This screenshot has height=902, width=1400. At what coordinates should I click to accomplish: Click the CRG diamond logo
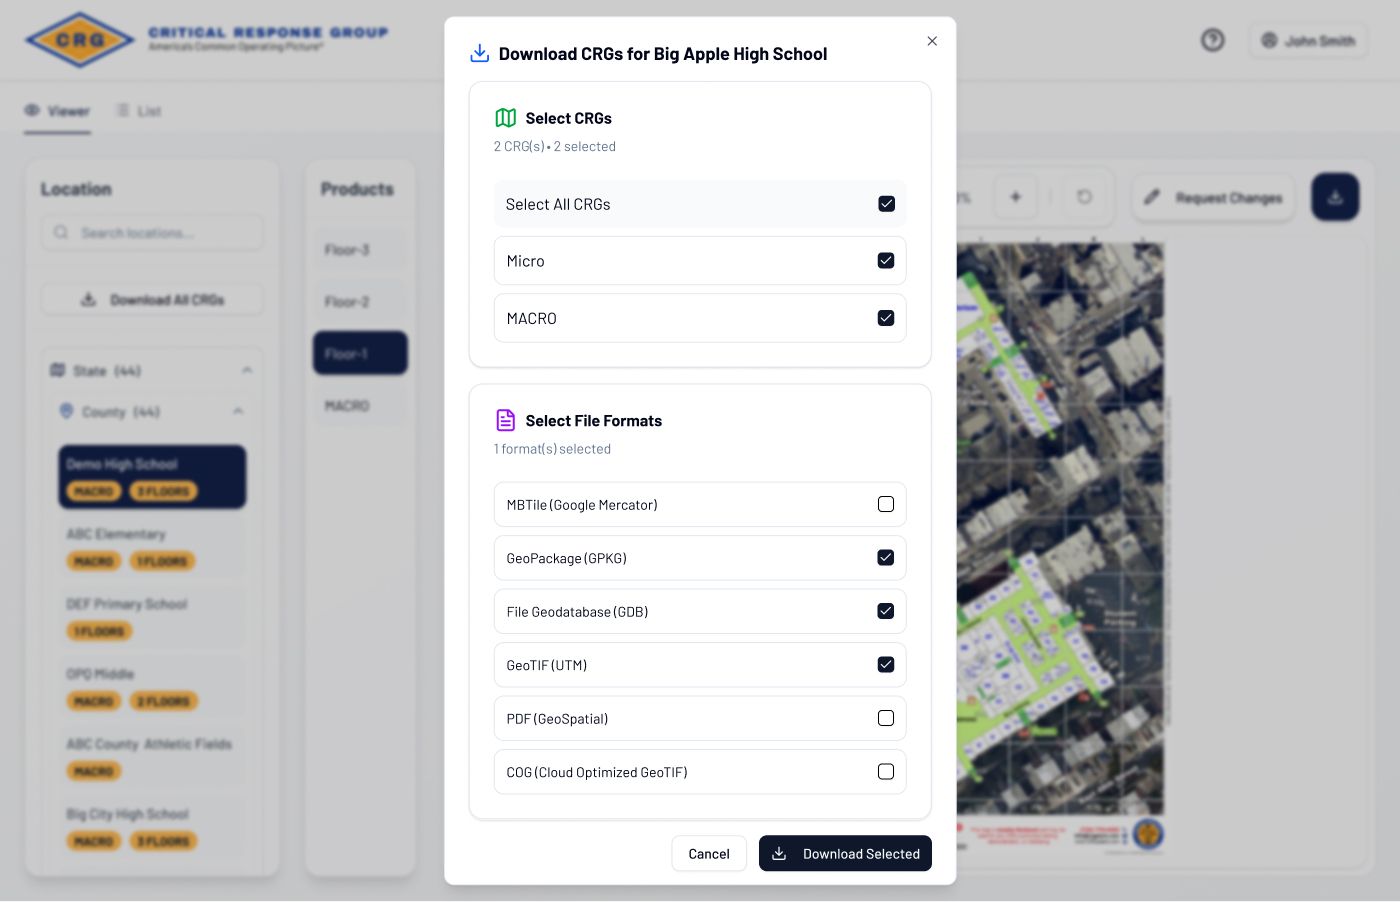[x=80, y=40]
